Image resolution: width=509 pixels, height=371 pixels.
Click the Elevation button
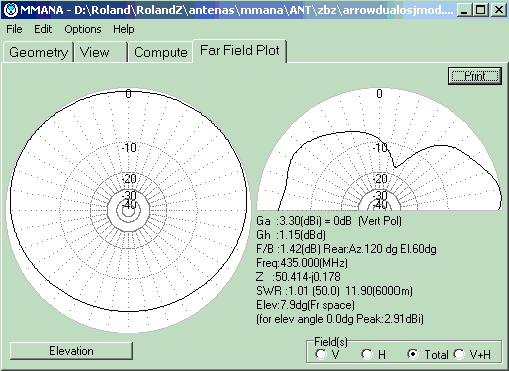coord(71,351)
